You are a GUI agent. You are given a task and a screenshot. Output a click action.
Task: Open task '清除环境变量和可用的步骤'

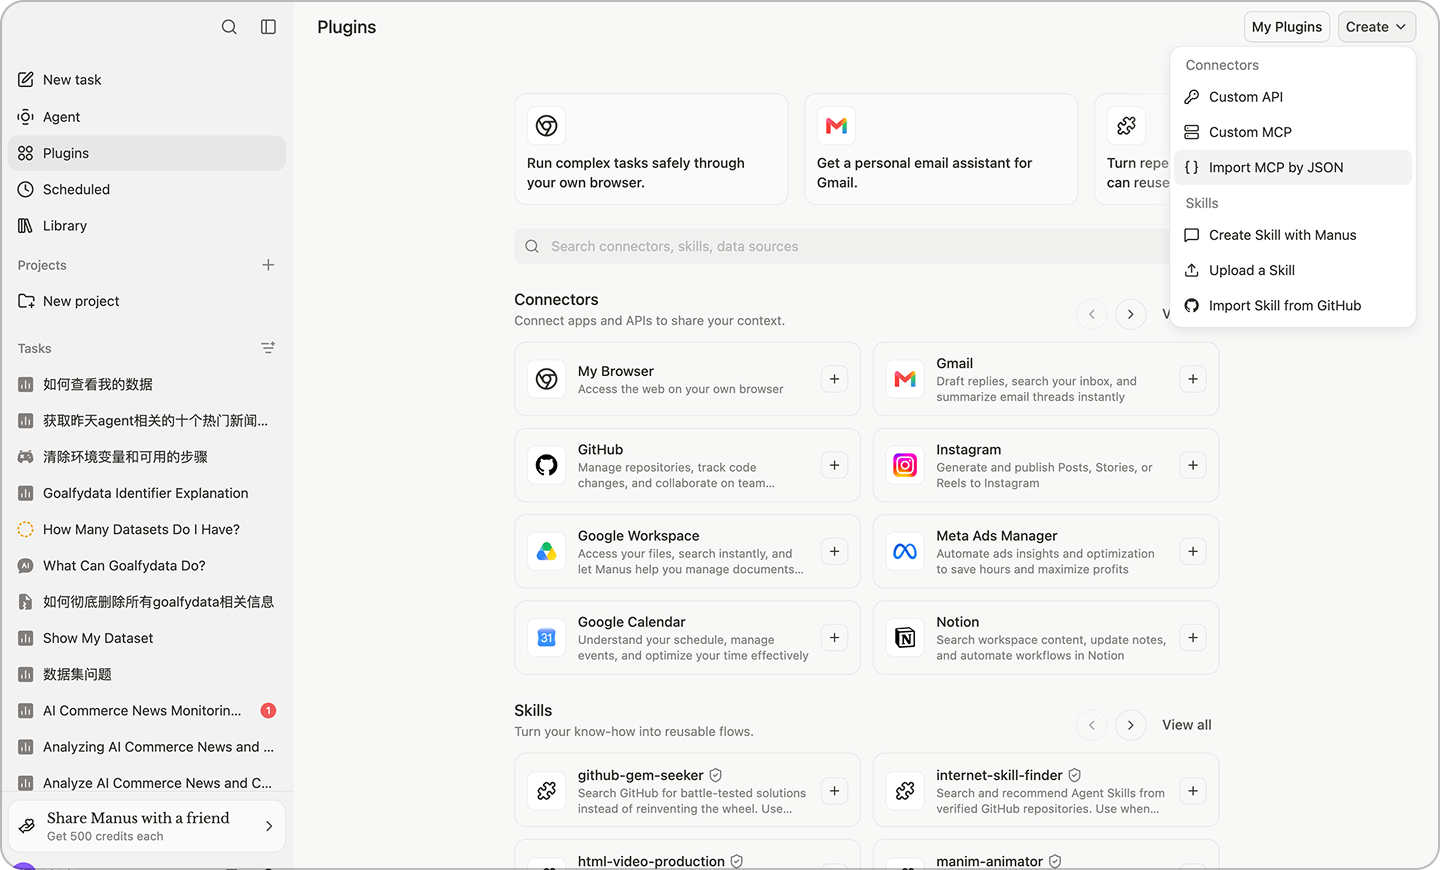(147, 457)
